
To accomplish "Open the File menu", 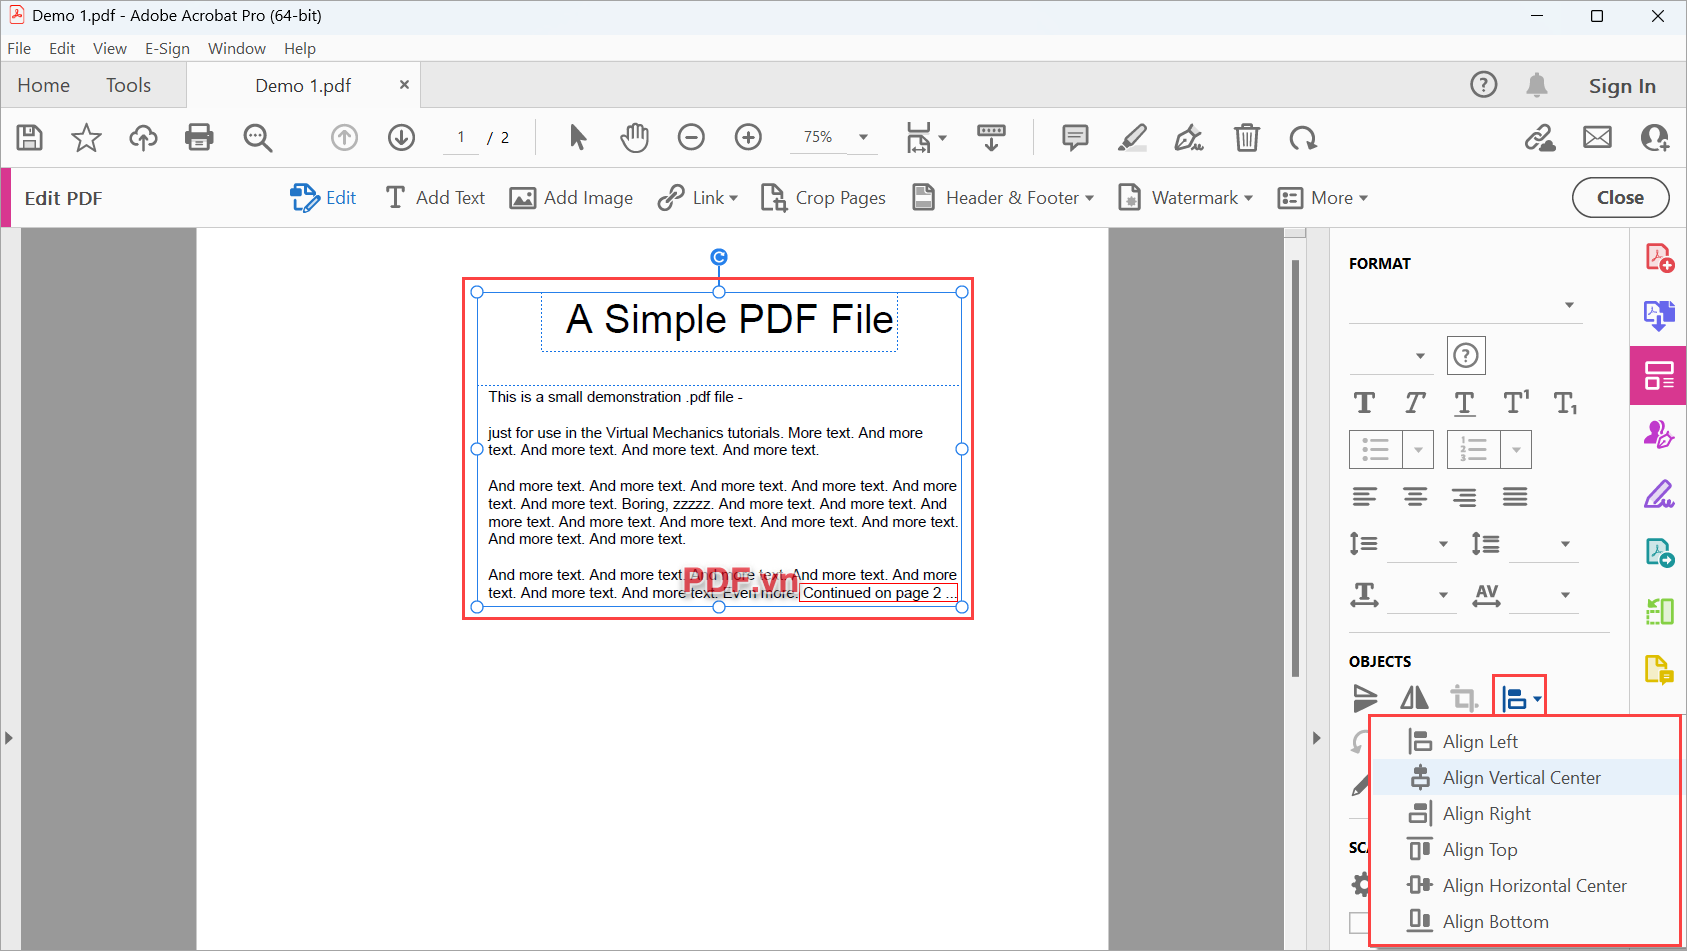I will tap(19, 48).
